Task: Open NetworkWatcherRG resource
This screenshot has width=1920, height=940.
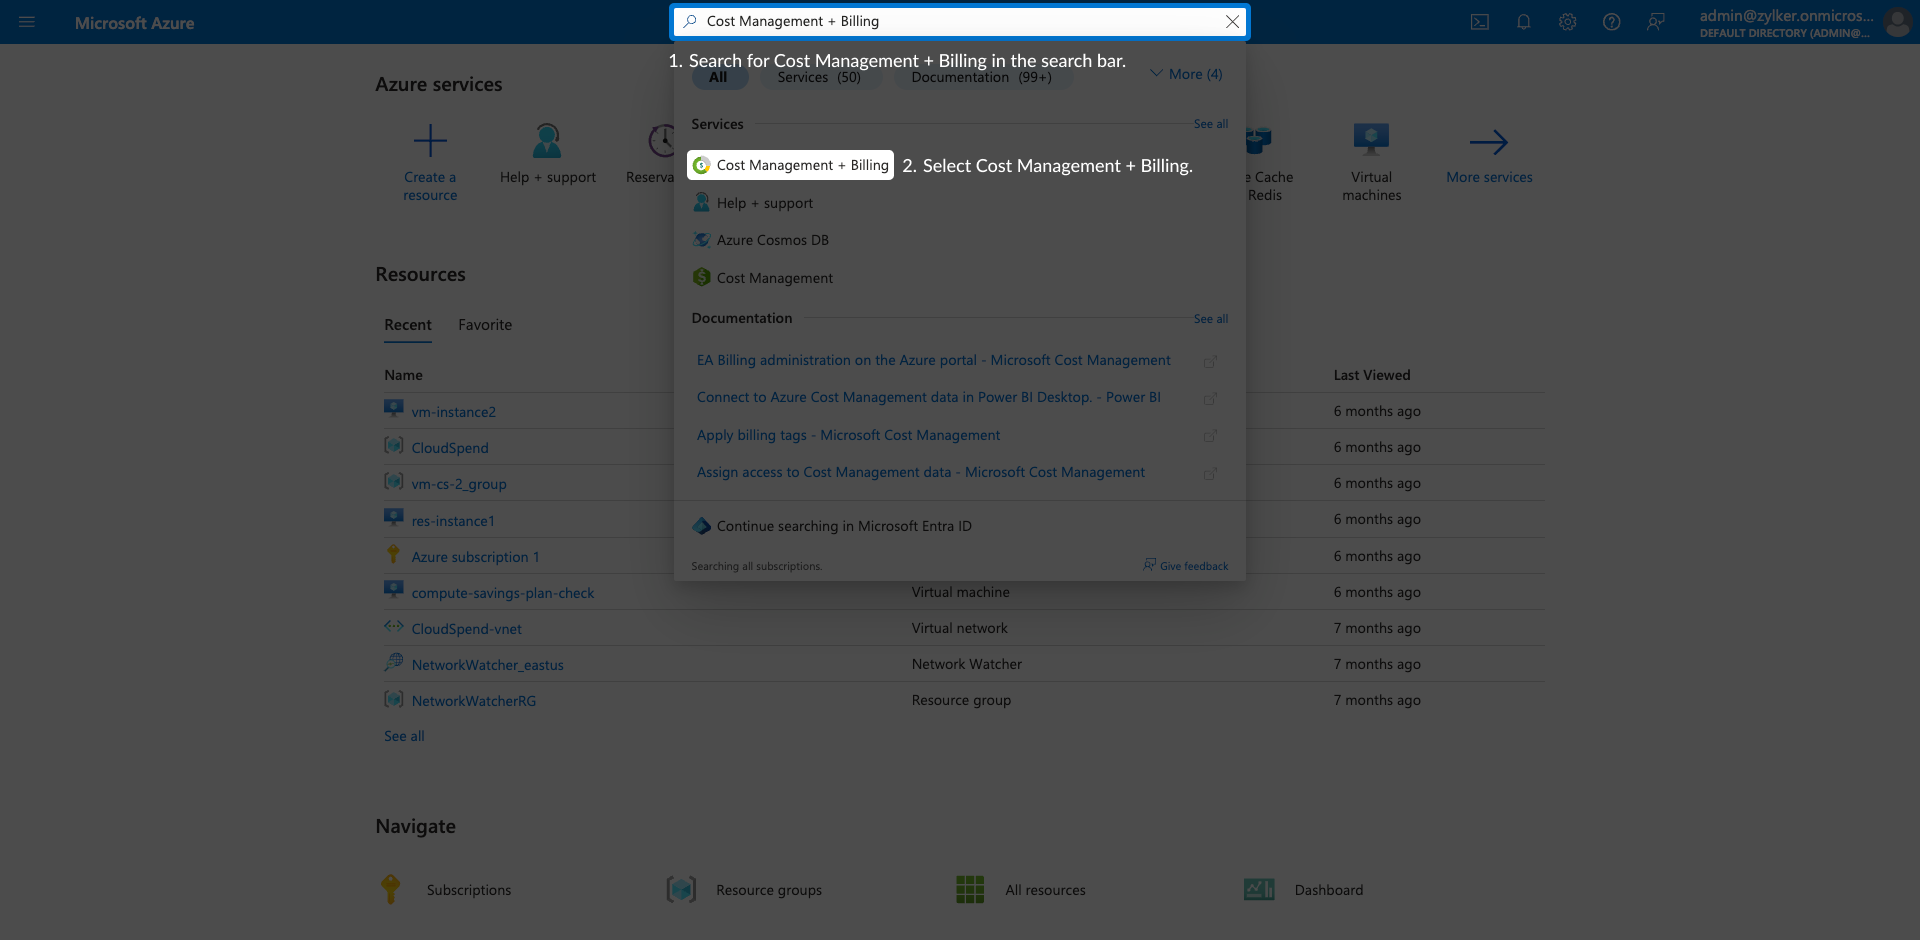Action: coord(474,701)
